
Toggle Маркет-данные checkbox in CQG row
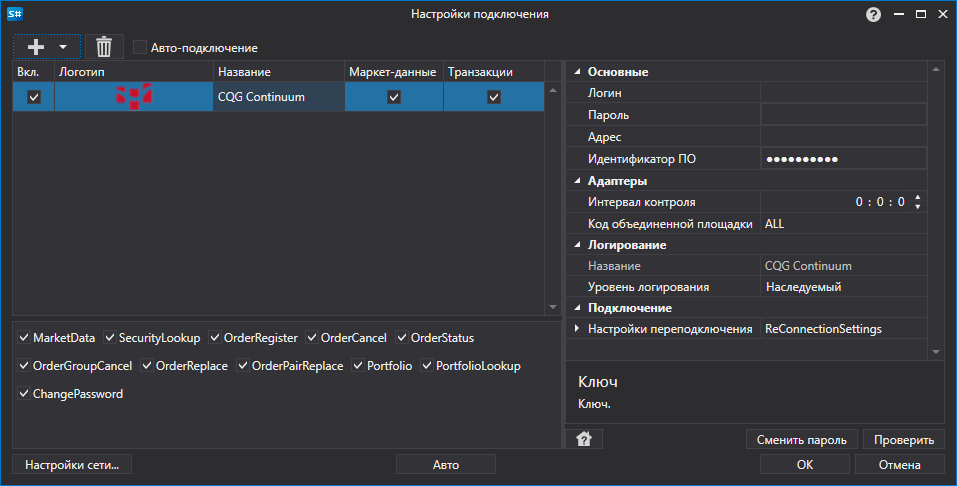point(394,96)
